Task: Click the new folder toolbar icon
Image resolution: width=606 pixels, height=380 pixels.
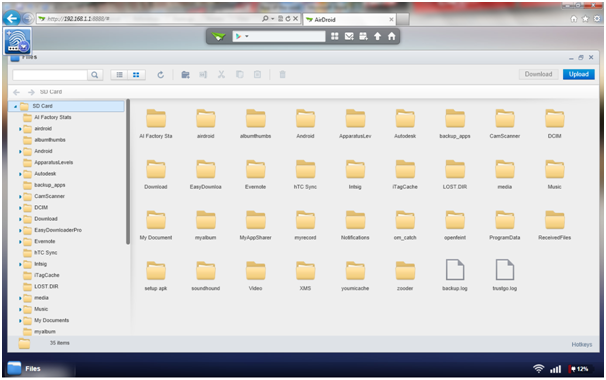Action: (x=186, y=75)
